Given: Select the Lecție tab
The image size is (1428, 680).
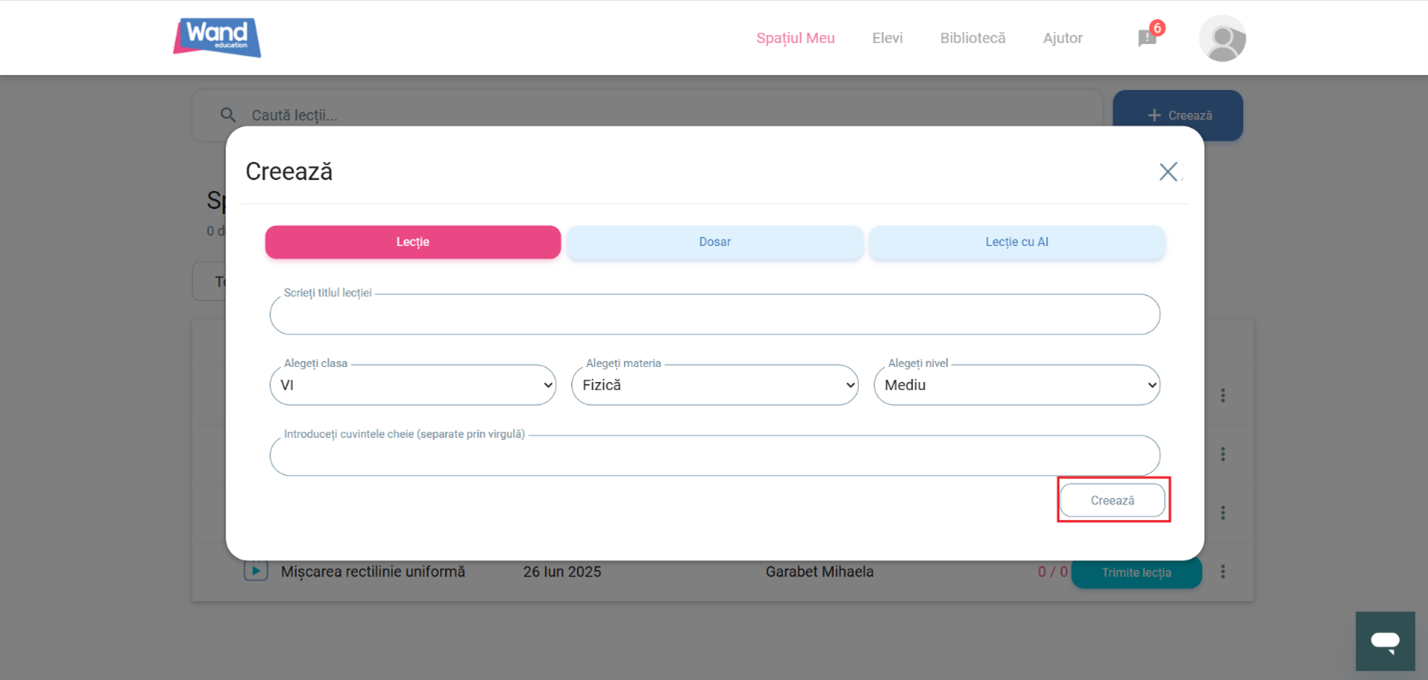Looking at the screenshot, I should click(x=412, y=242).
